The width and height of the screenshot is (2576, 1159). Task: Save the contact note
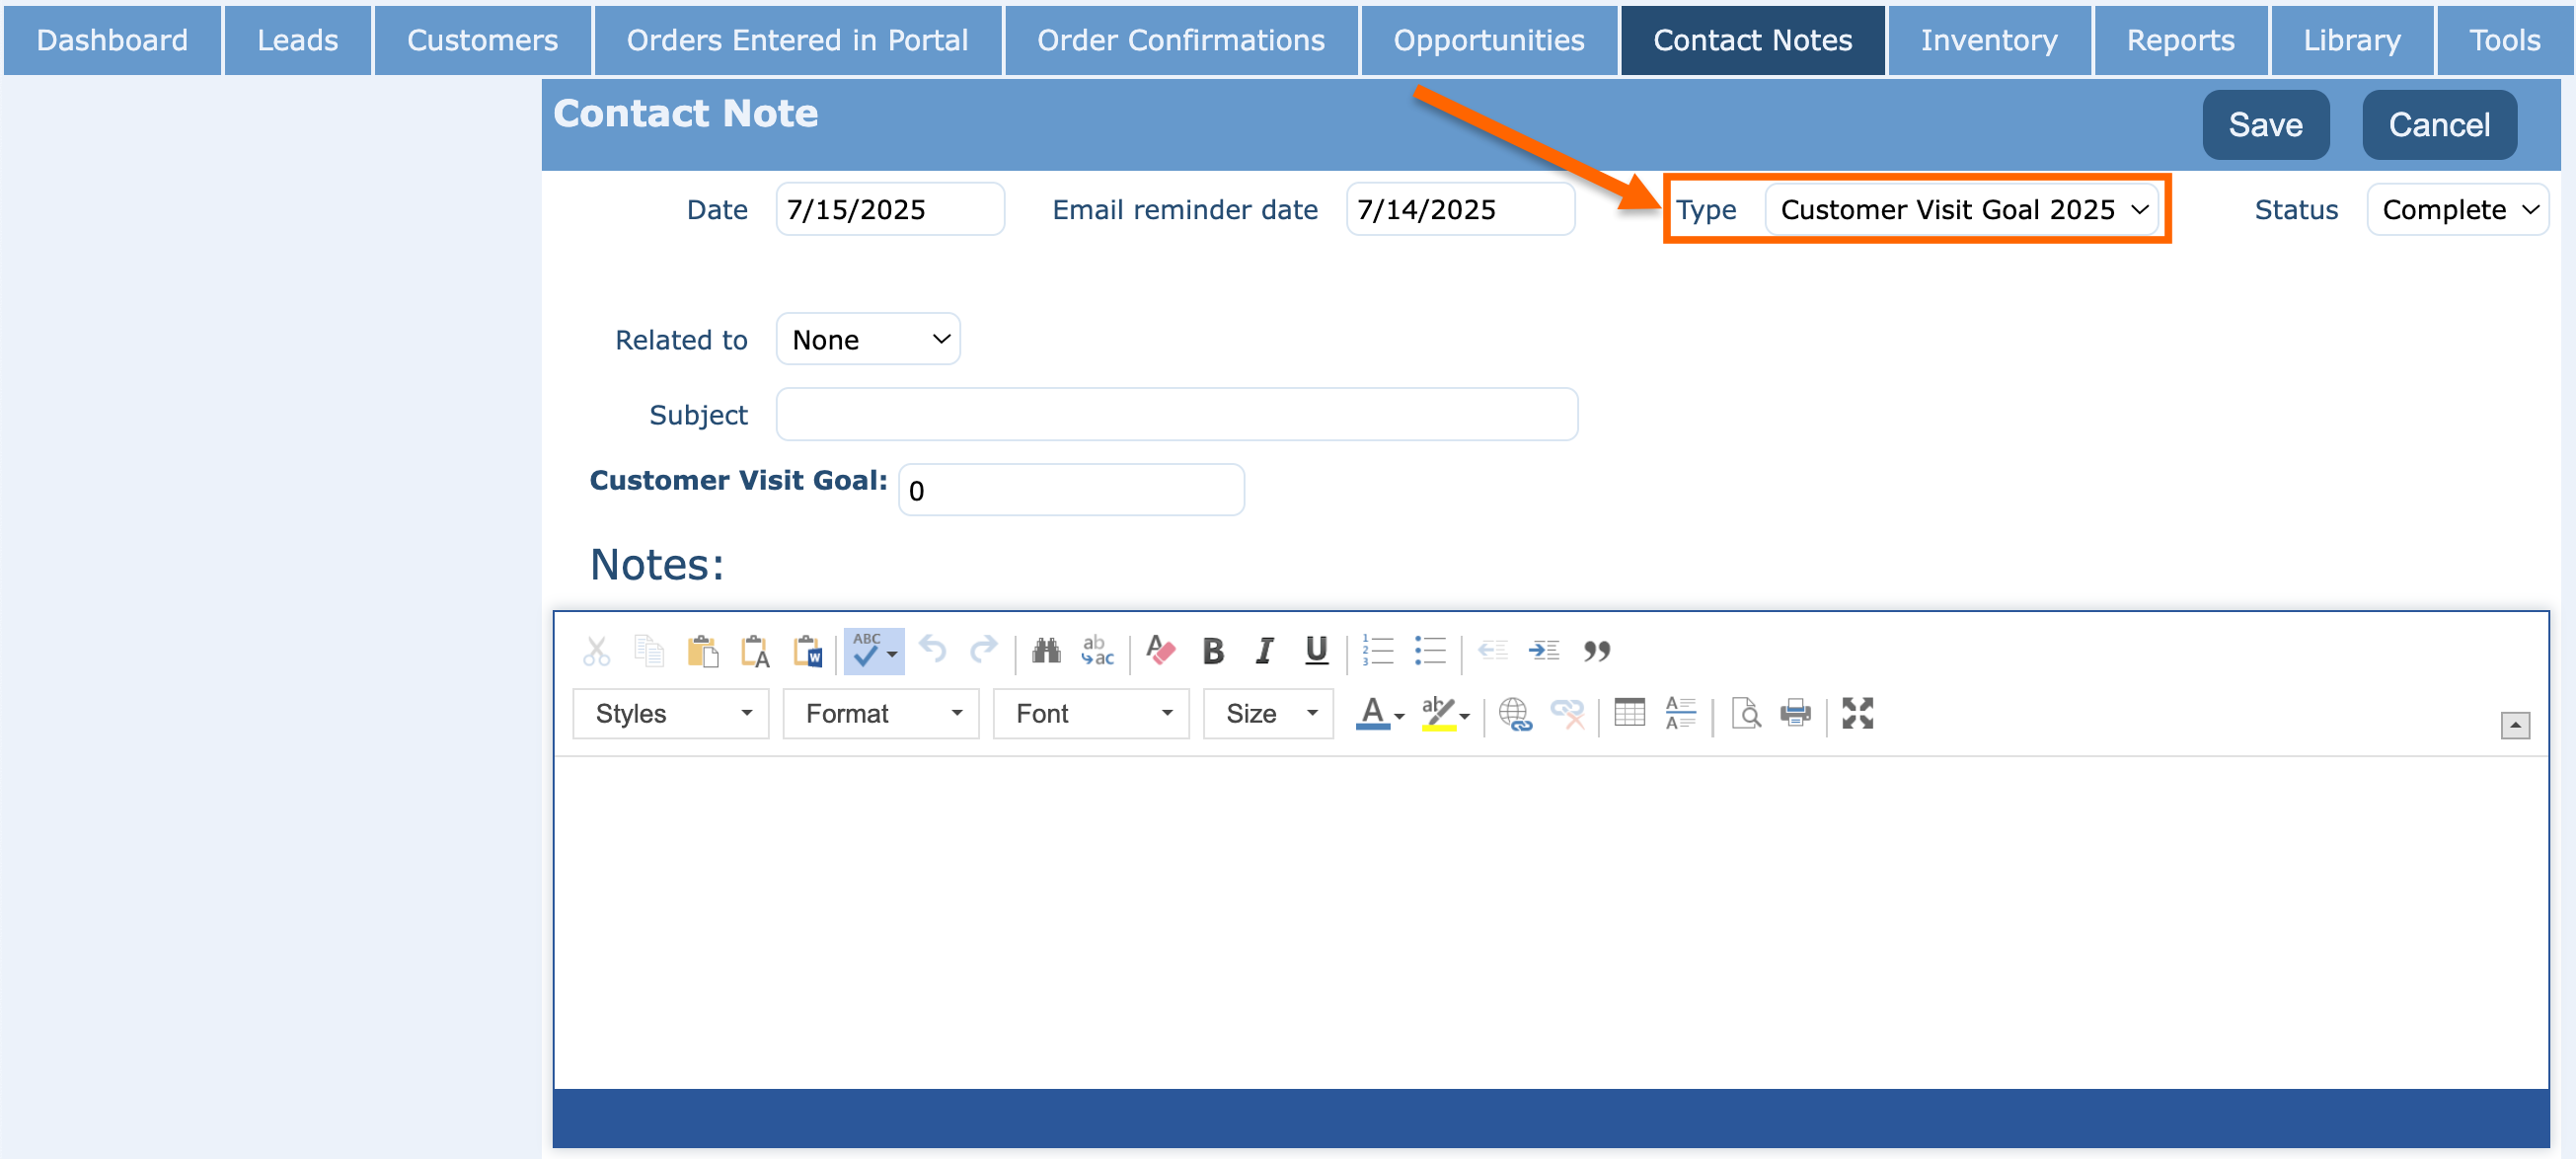point(2264,125)
